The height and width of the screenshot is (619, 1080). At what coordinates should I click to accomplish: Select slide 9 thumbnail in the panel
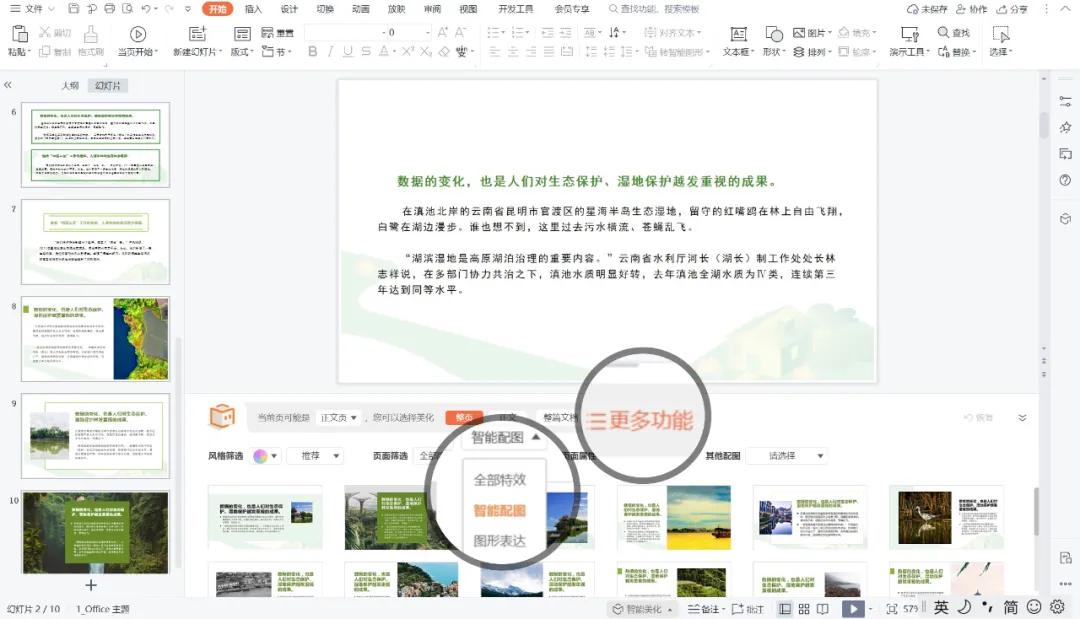[95, 437]
